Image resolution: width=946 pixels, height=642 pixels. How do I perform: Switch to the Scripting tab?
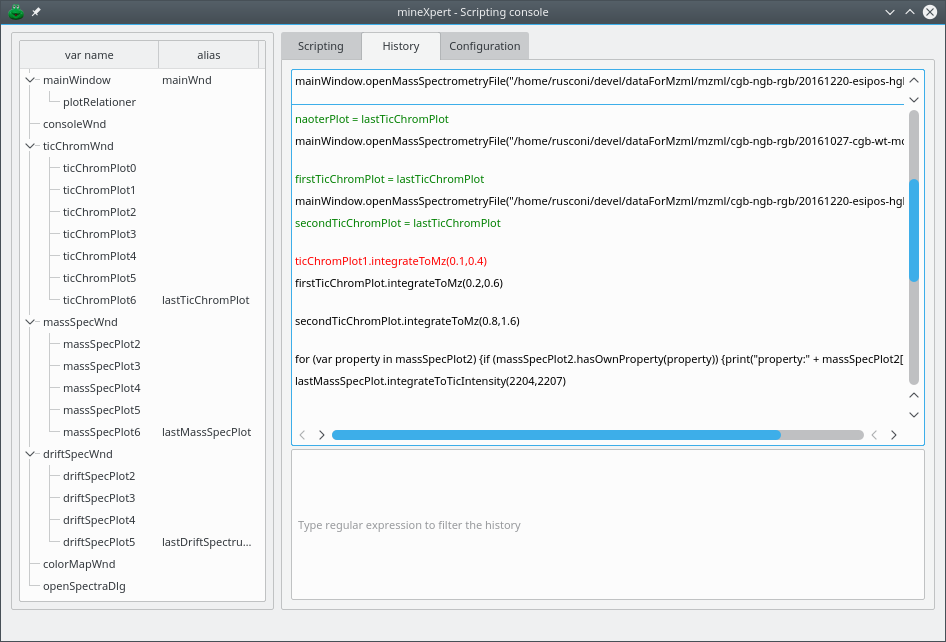click(320, 46)
